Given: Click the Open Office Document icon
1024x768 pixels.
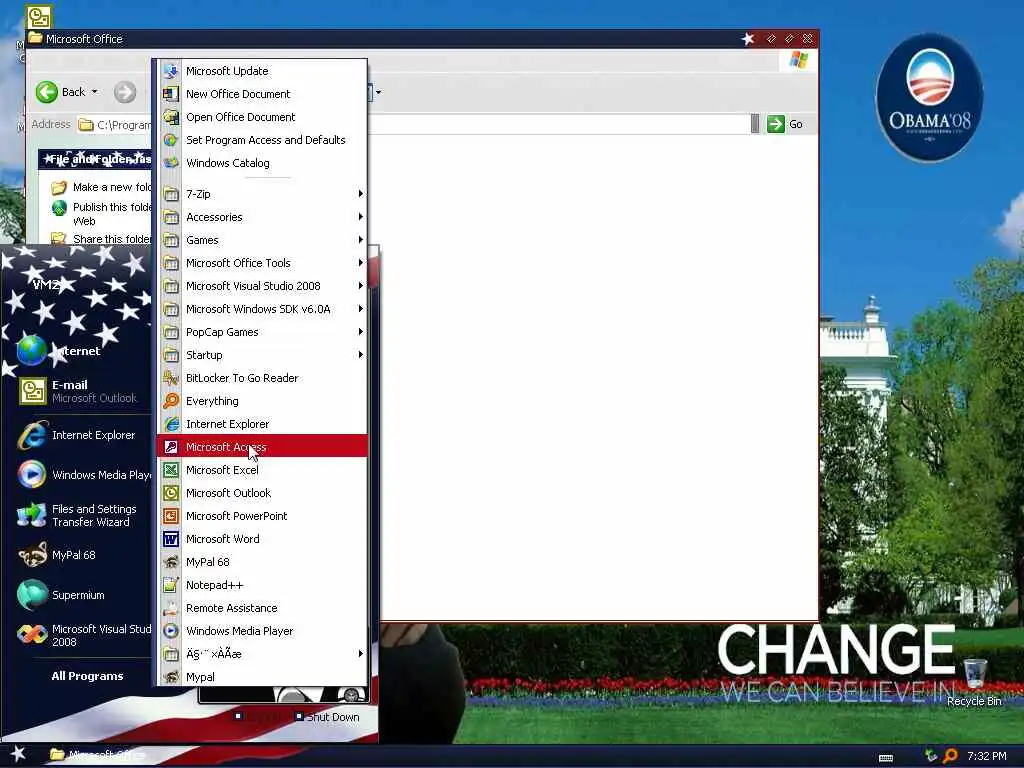Looking at the screenshot, I should click(x=171, y=117).
